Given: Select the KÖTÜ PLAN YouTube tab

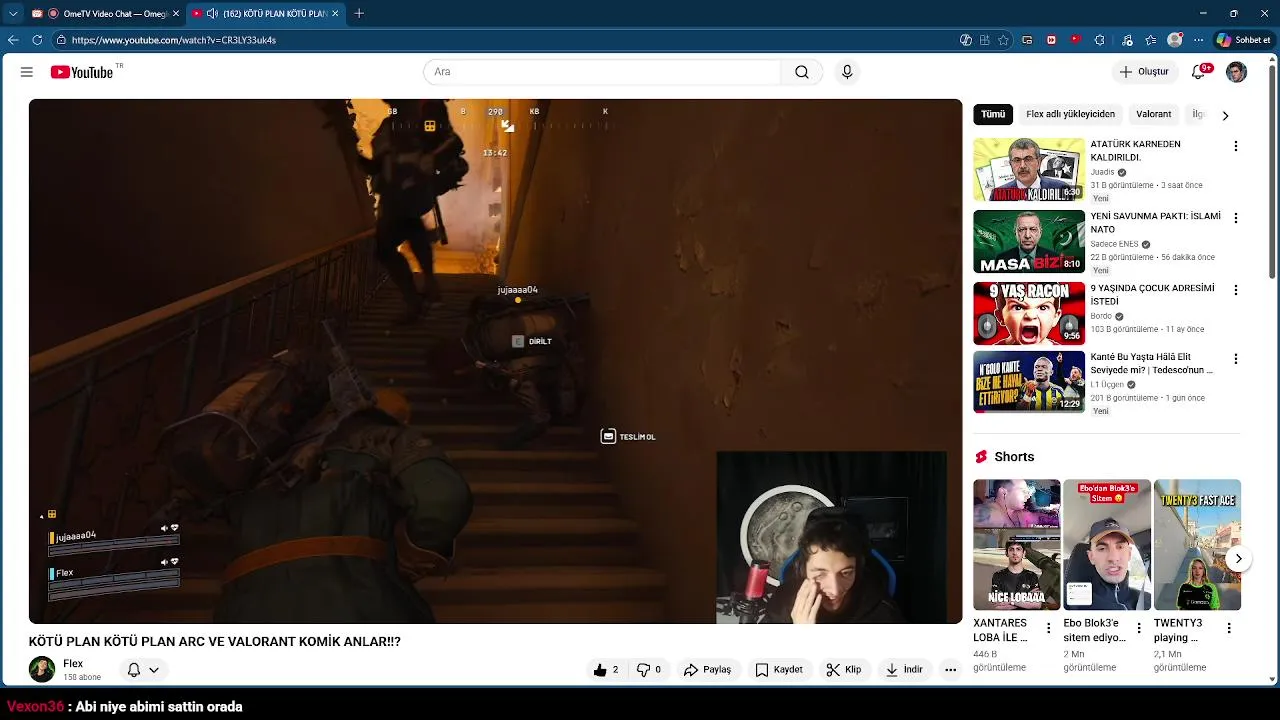Looking at the screenshot, I should [x=266, y=14].
